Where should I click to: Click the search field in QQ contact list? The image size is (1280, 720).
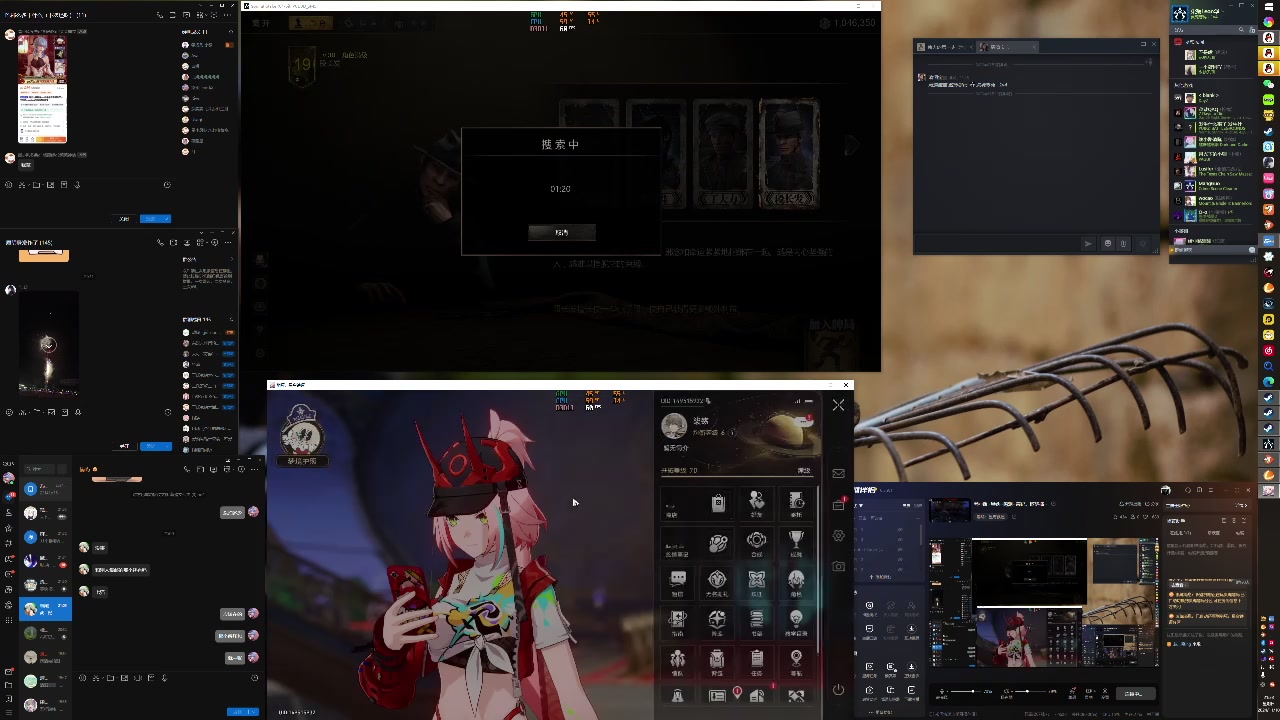coord(39,469)
